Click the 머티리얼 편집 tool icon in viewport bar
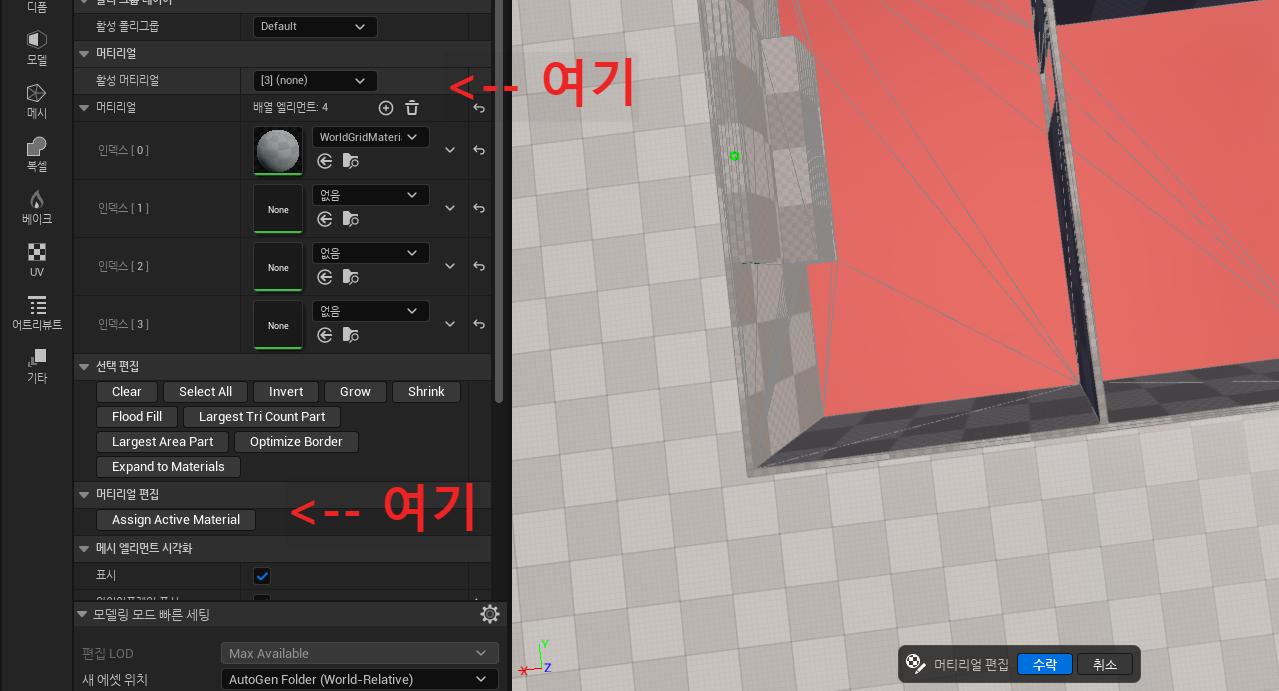 (913, 663)
